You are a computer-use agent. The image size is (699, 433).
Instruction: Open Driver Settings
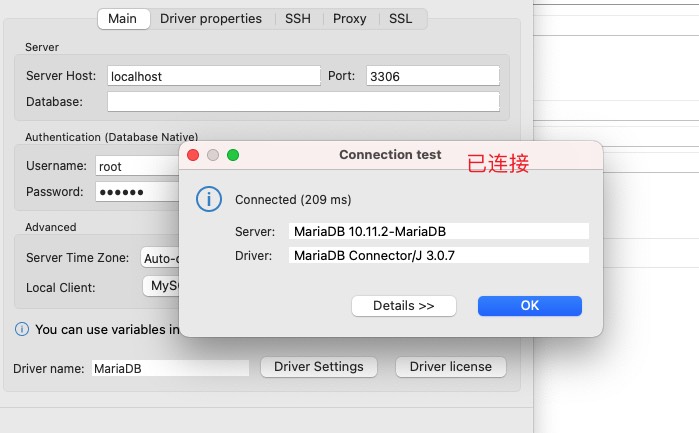(x=318, y=367)
